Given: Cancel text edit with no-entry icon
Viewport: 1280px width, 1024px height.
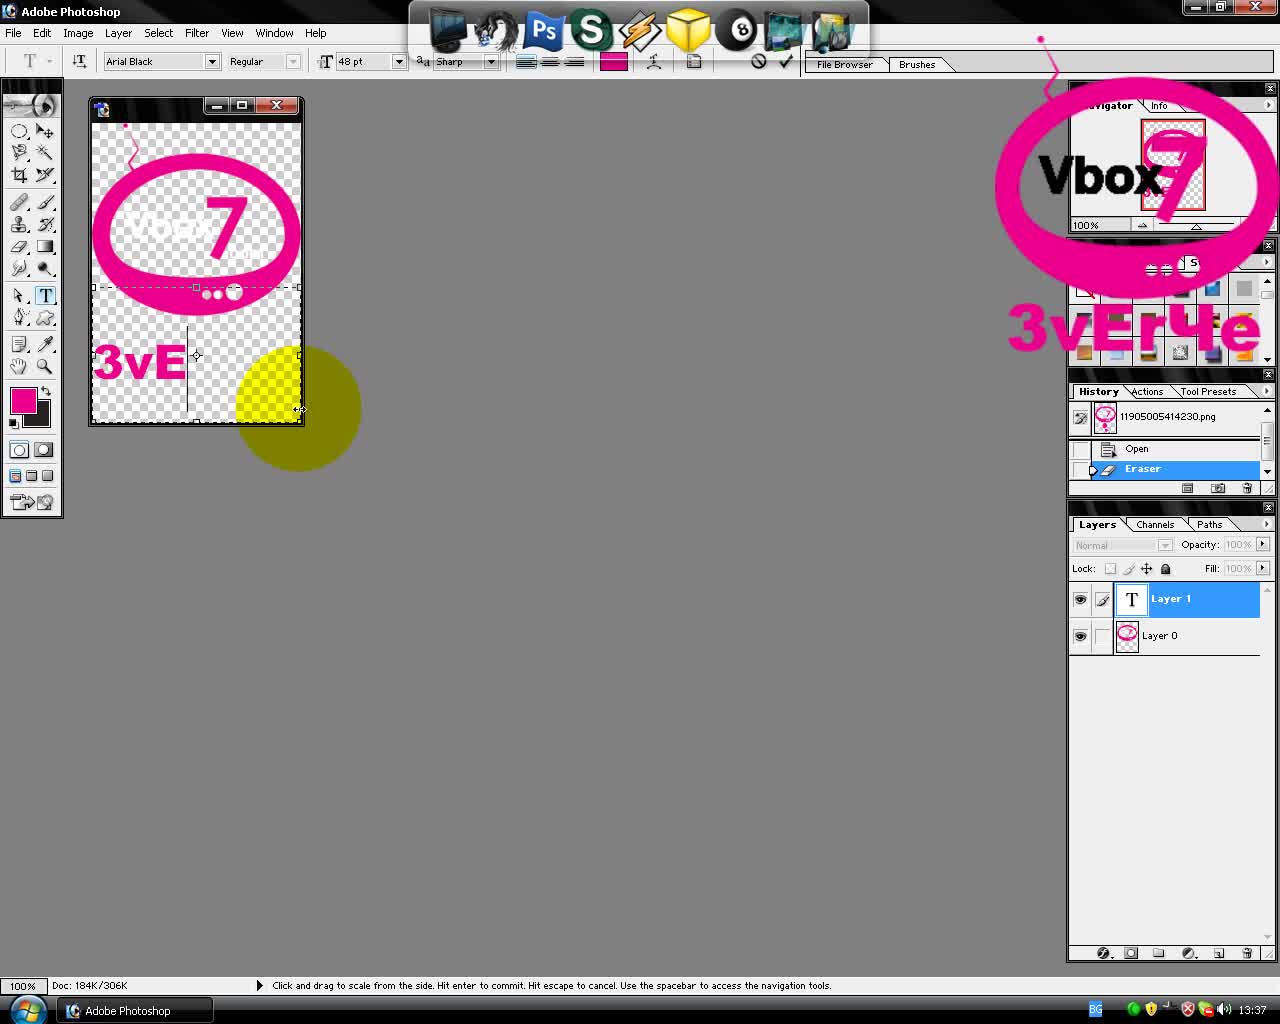Looking at the screenshot, I should 759,62.
